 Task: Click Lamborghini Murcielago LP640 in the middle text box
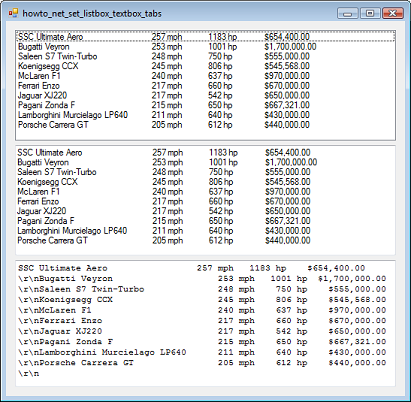[x=72, y=231]
